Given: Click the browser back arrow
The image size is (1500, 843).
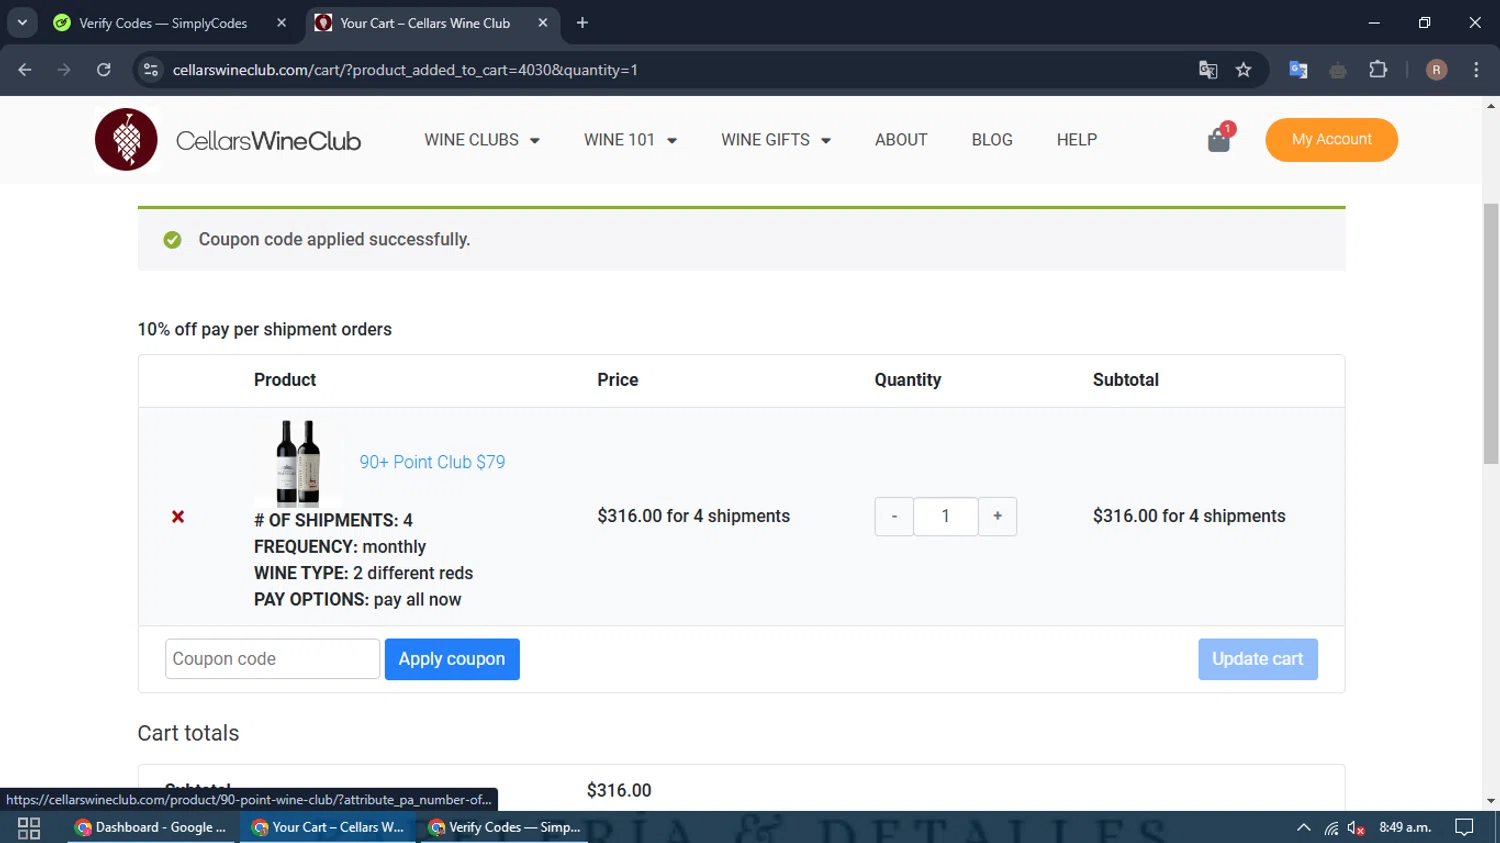Looking at the screenshot, I should pos(25,70).
